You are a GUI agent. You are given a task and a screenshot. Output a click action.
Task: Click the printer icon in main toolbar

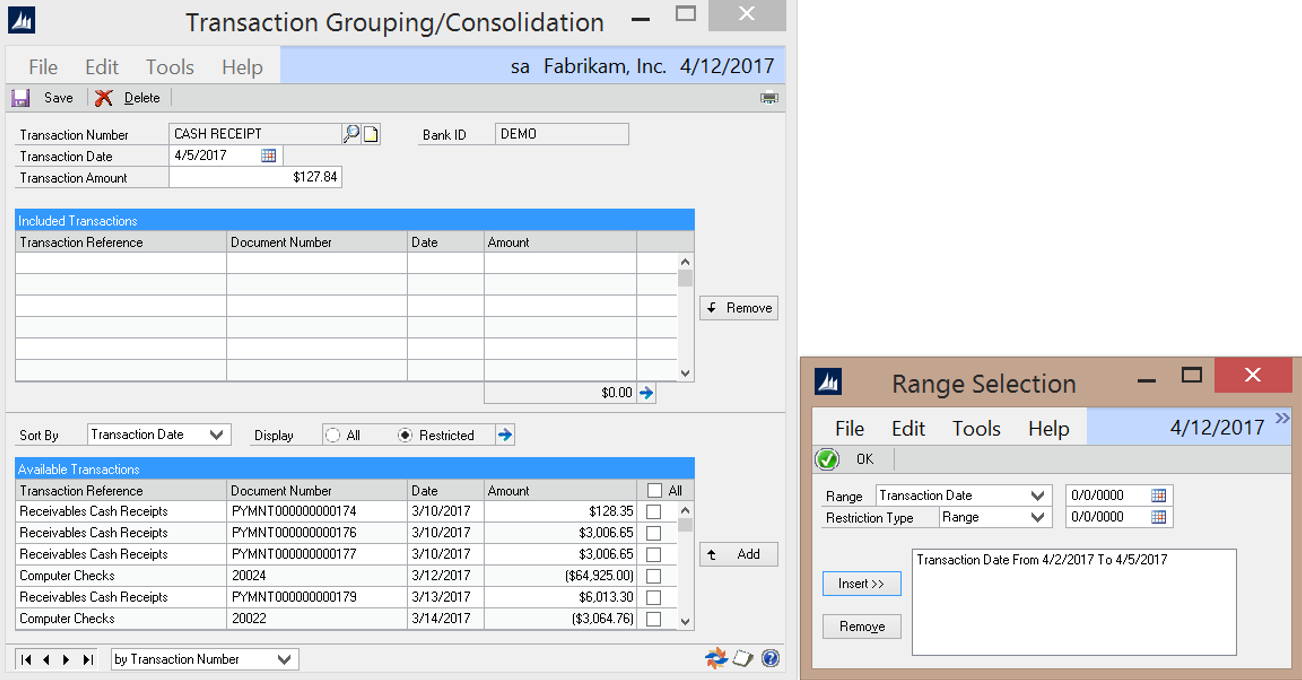[x=769, y=98]
